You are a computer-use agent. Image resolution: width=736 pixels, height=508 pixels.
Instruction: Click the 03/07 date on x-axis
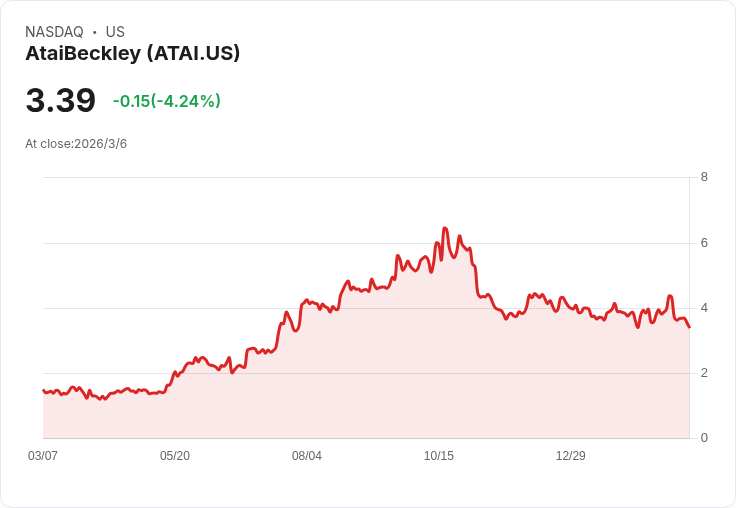(x=43, y=456)
